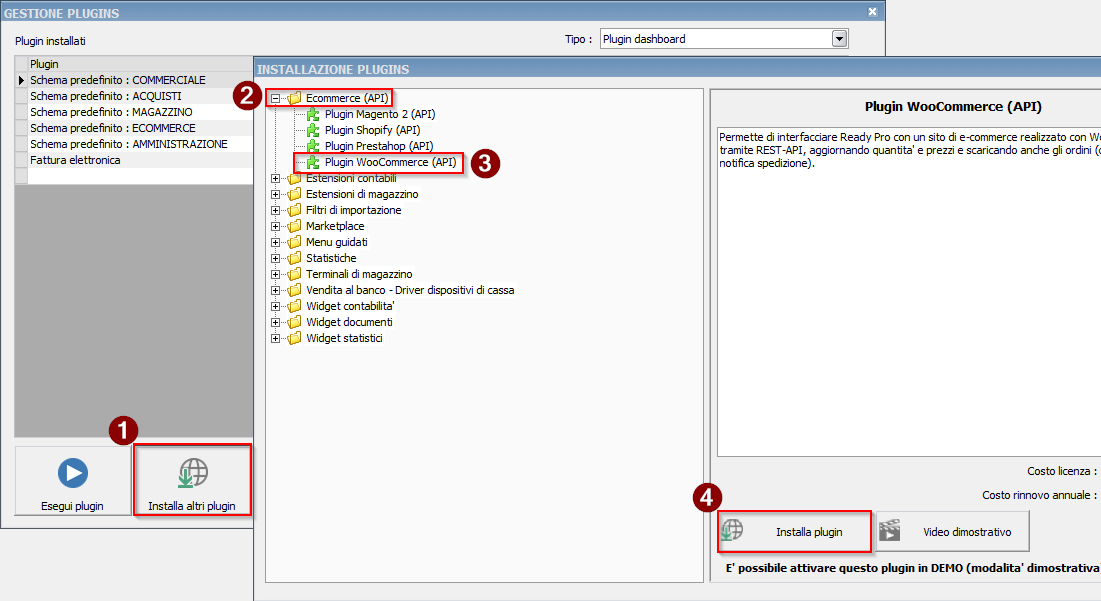
Task: Click the Plugin Shopify puzzle icon
Action: point(313,131)
